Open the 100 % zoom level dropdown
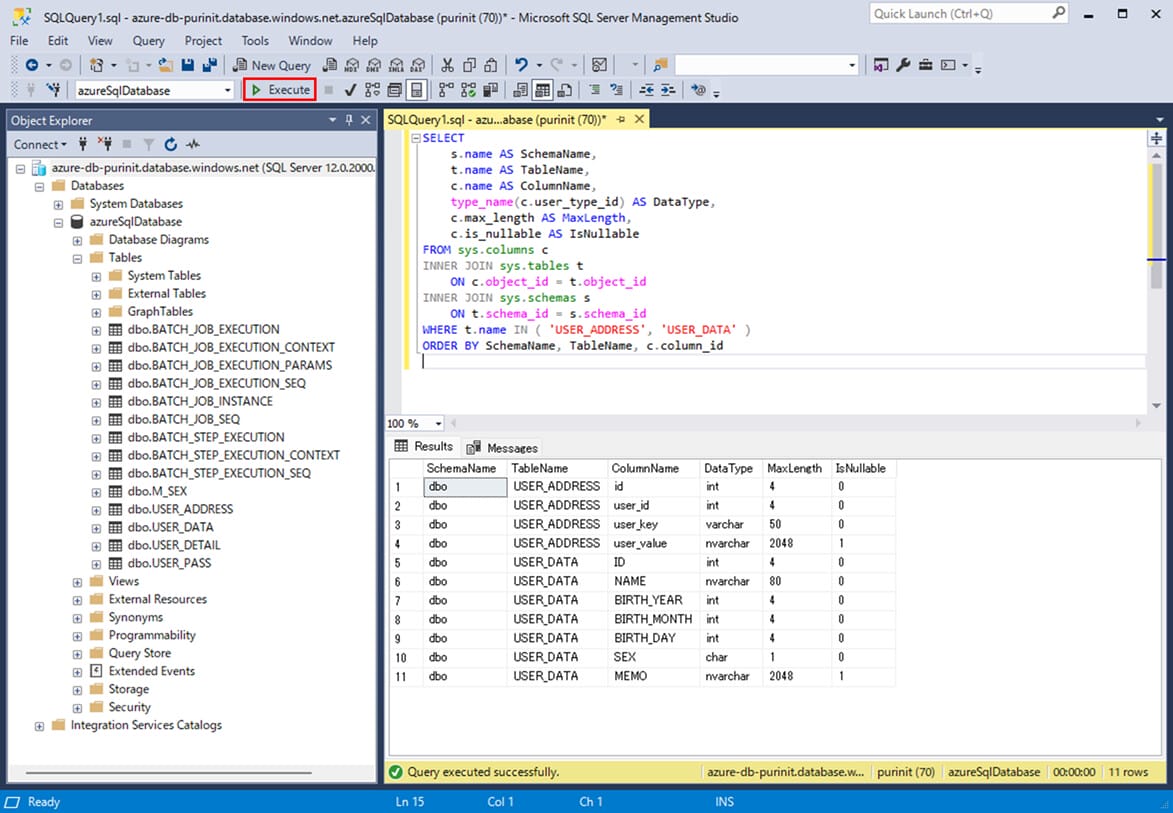 (438, 424)
